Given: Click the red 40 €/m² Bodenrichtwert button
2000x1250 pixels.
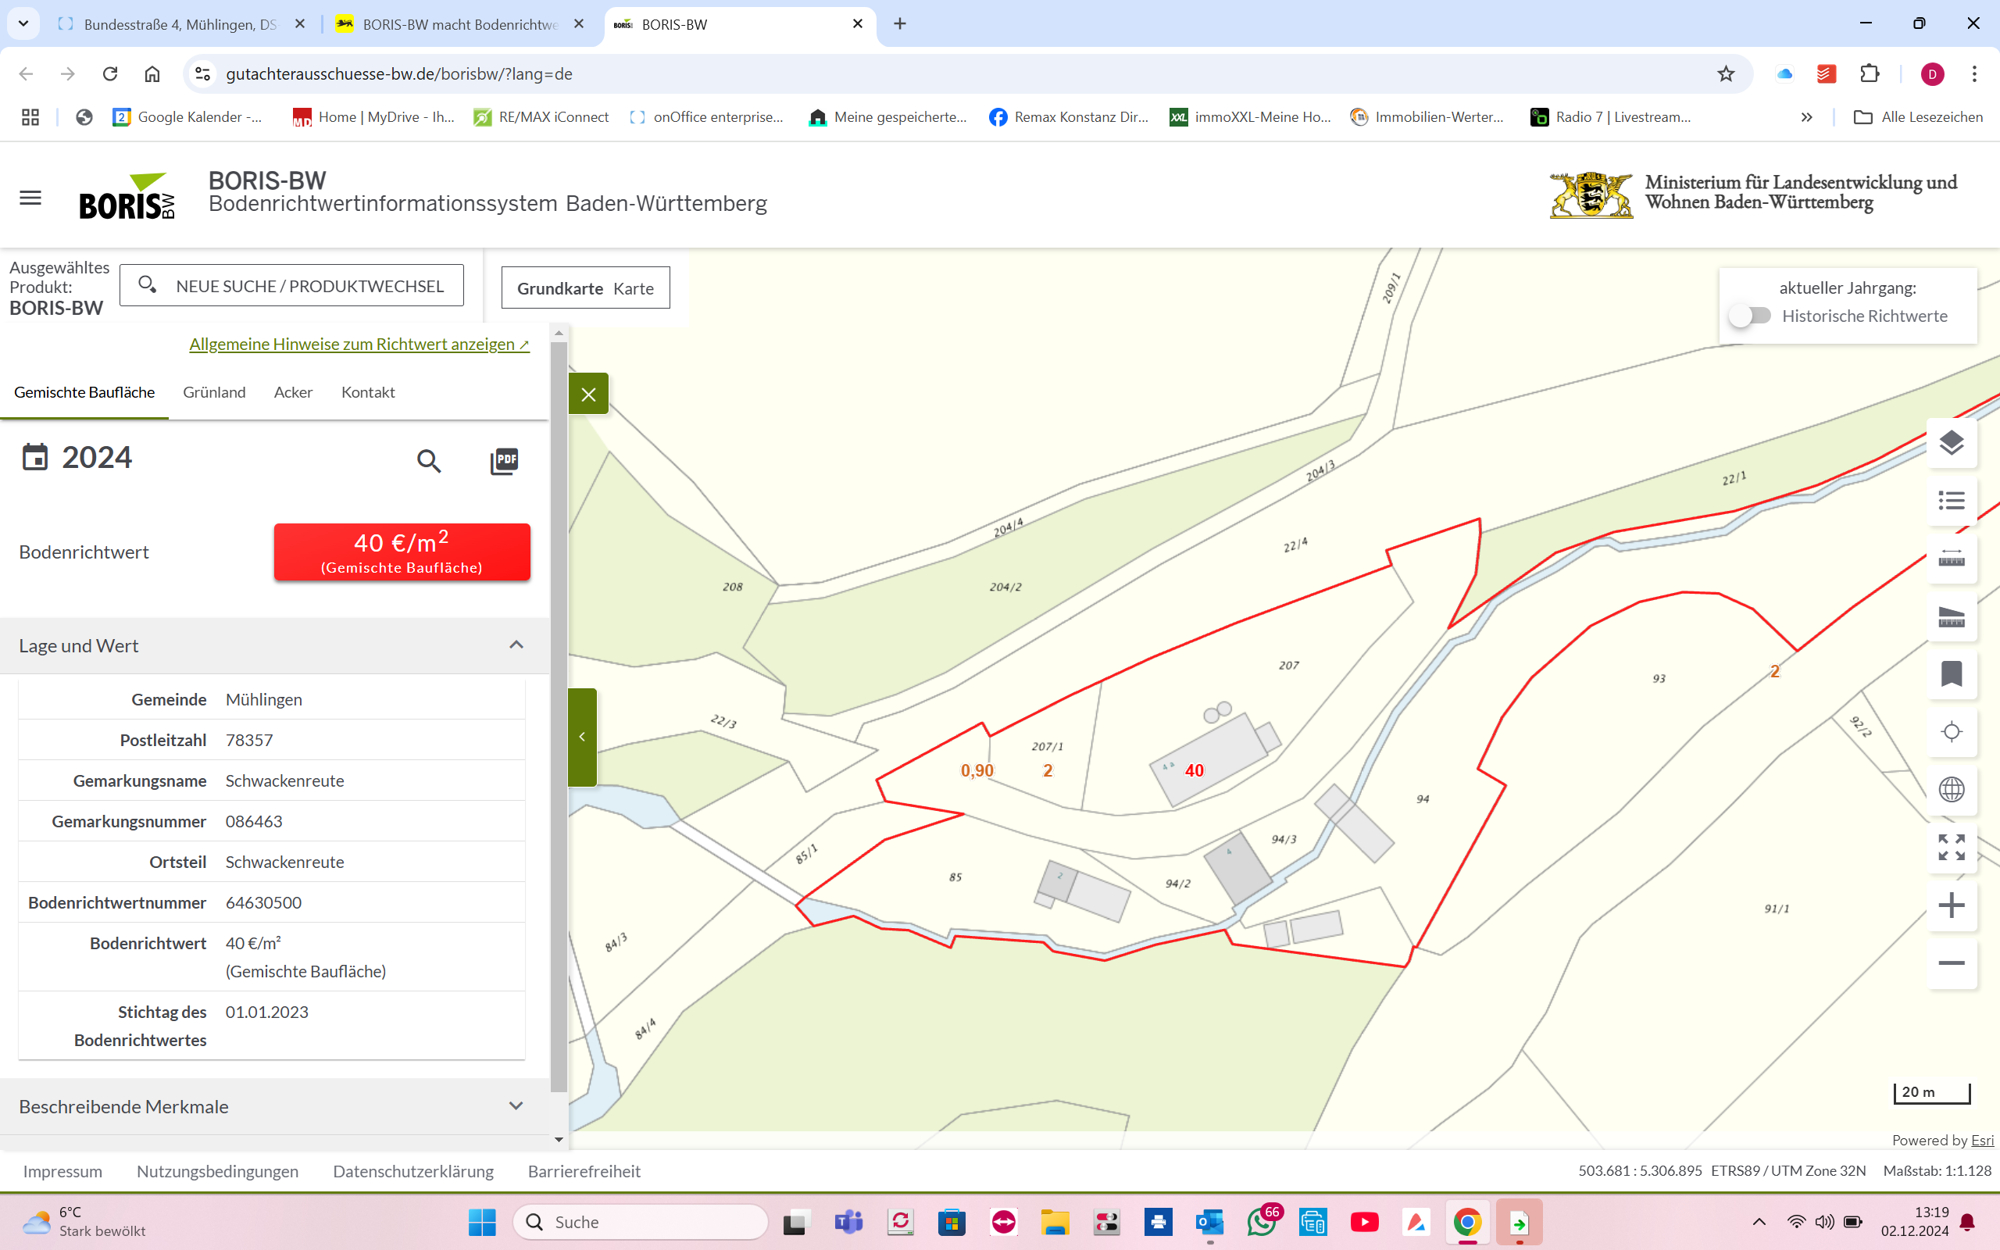Looking at the screenshot, I should pos(402,552).
